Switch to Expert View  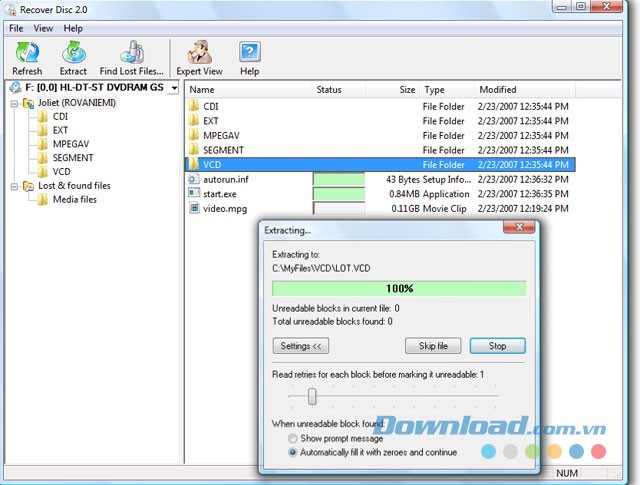[x=200, y=59]
